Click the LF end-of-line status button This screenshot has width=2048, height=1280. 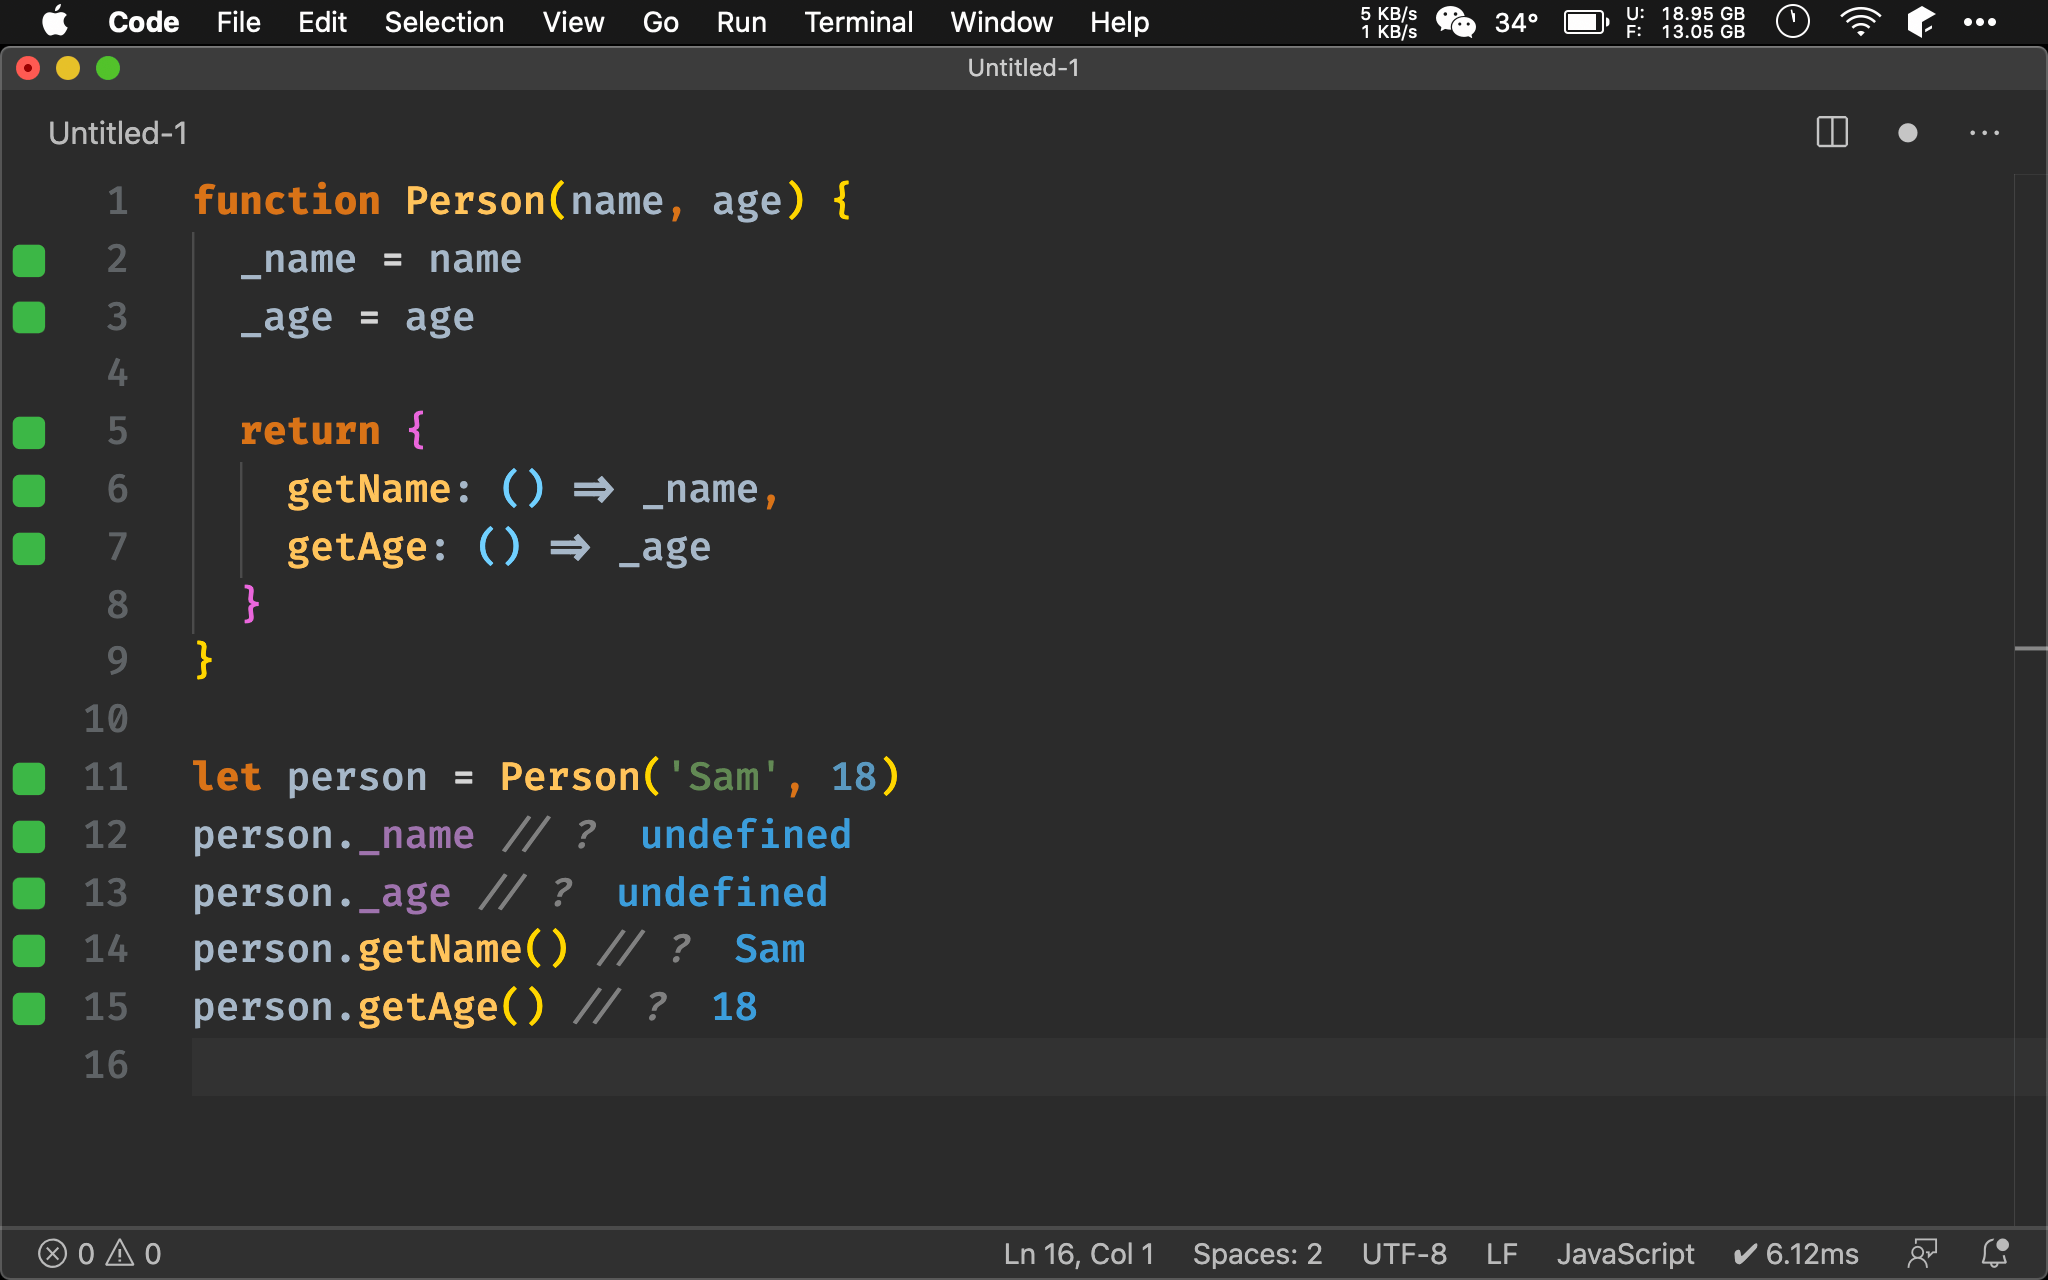coord(1501,1253)
